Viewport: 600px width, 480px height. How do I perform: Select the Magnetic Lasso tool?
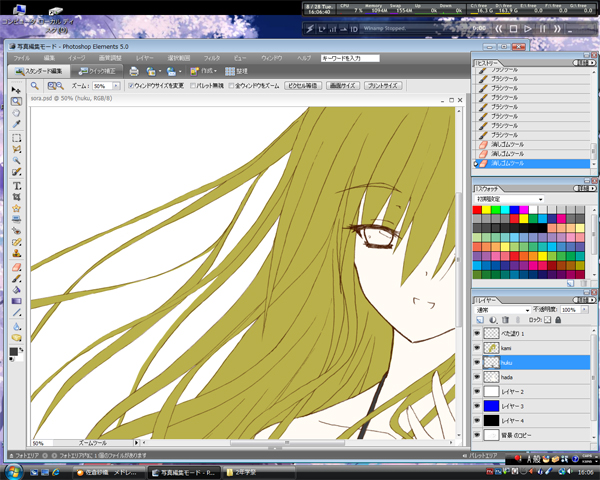point(16,149)
